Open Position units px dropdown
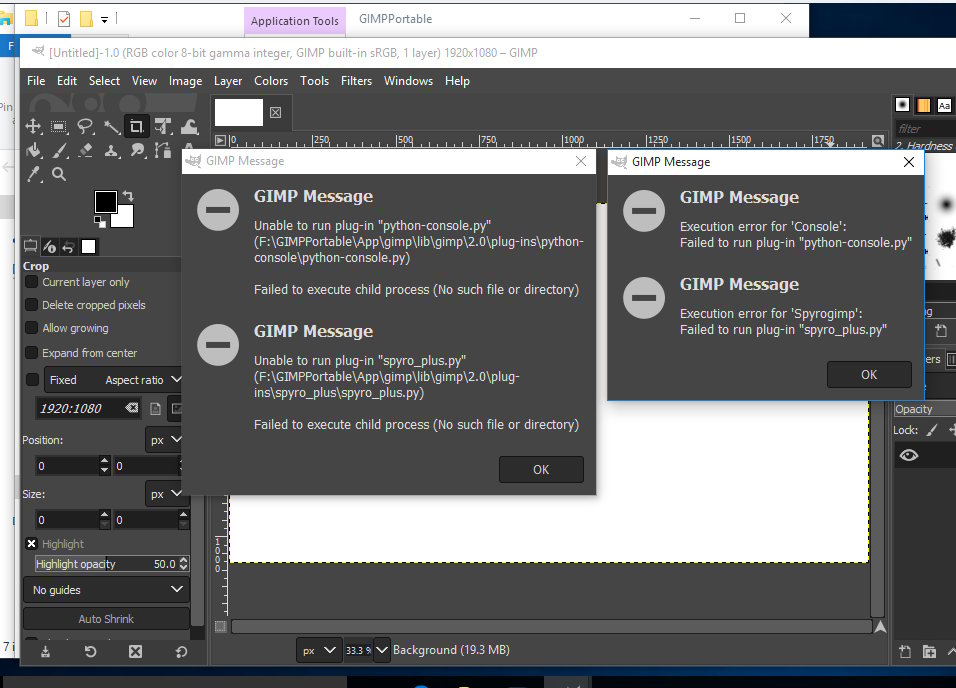Viewport: 956px width, 688px height. point(166,440)
